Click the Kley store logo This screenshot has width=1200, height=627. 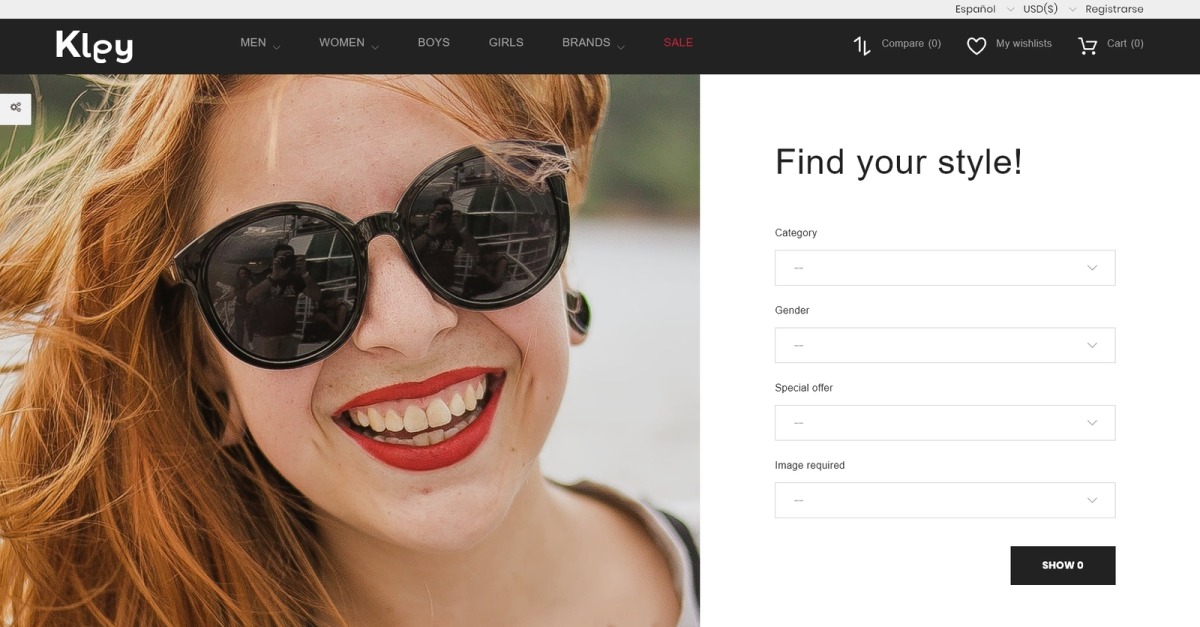(x=94, y=46)
